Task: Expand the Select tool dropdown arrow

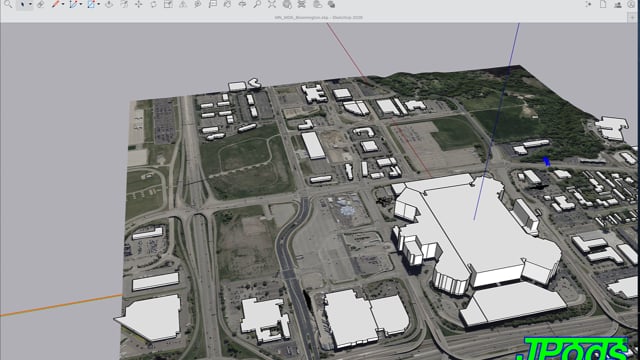Action: coord(30,4)
